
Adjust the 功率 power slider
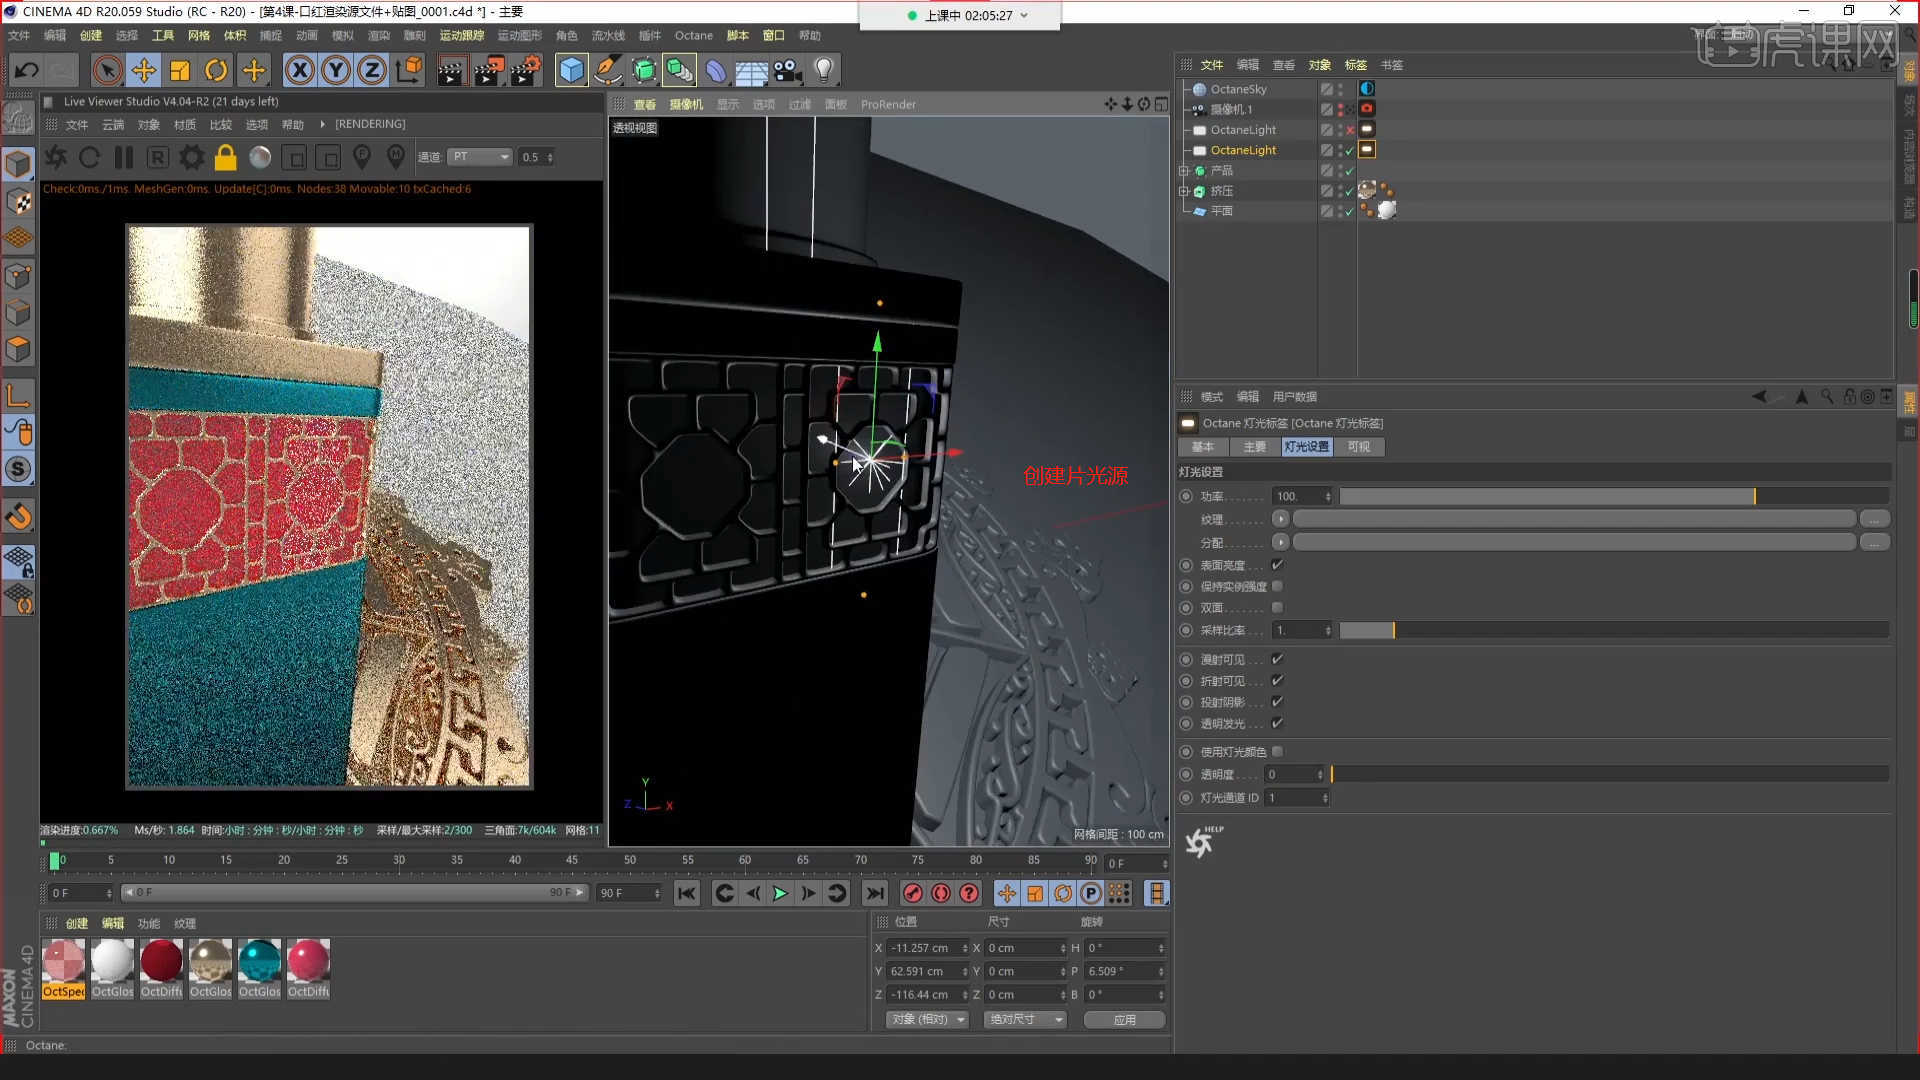(x=1614, y=497)
